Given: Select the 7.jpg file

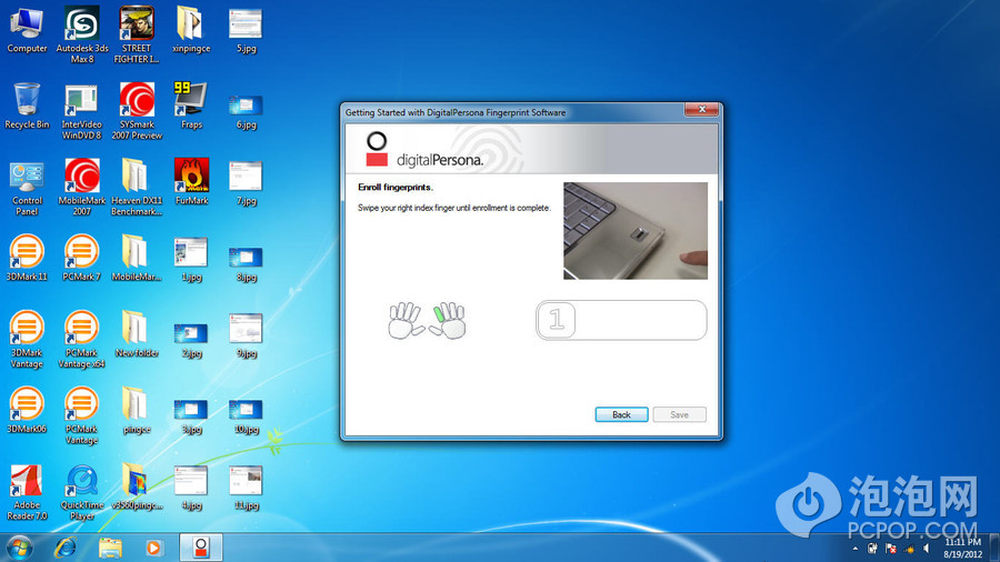Looking at the screenshot, I should click(x=246, y=184).
